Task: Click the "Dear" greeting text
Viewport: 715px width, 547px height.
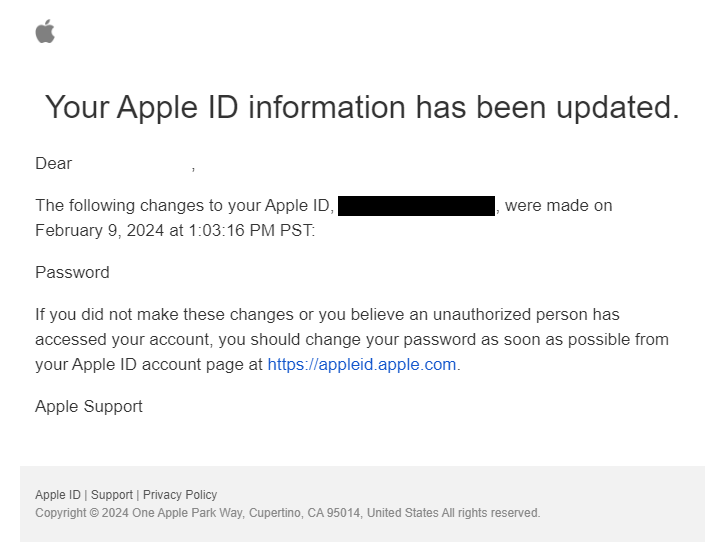Action: click(x=54, y=164)
